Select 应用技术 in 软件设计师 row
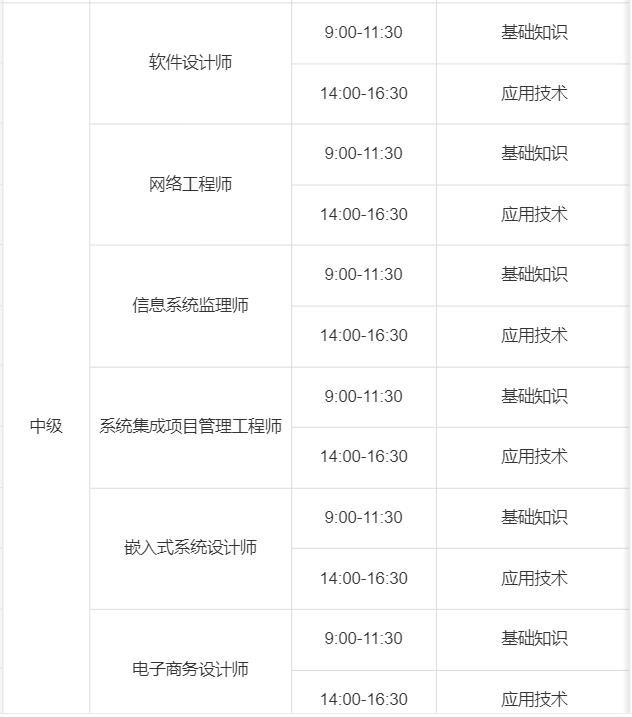 pyautogui.click(x=534, y=93)
